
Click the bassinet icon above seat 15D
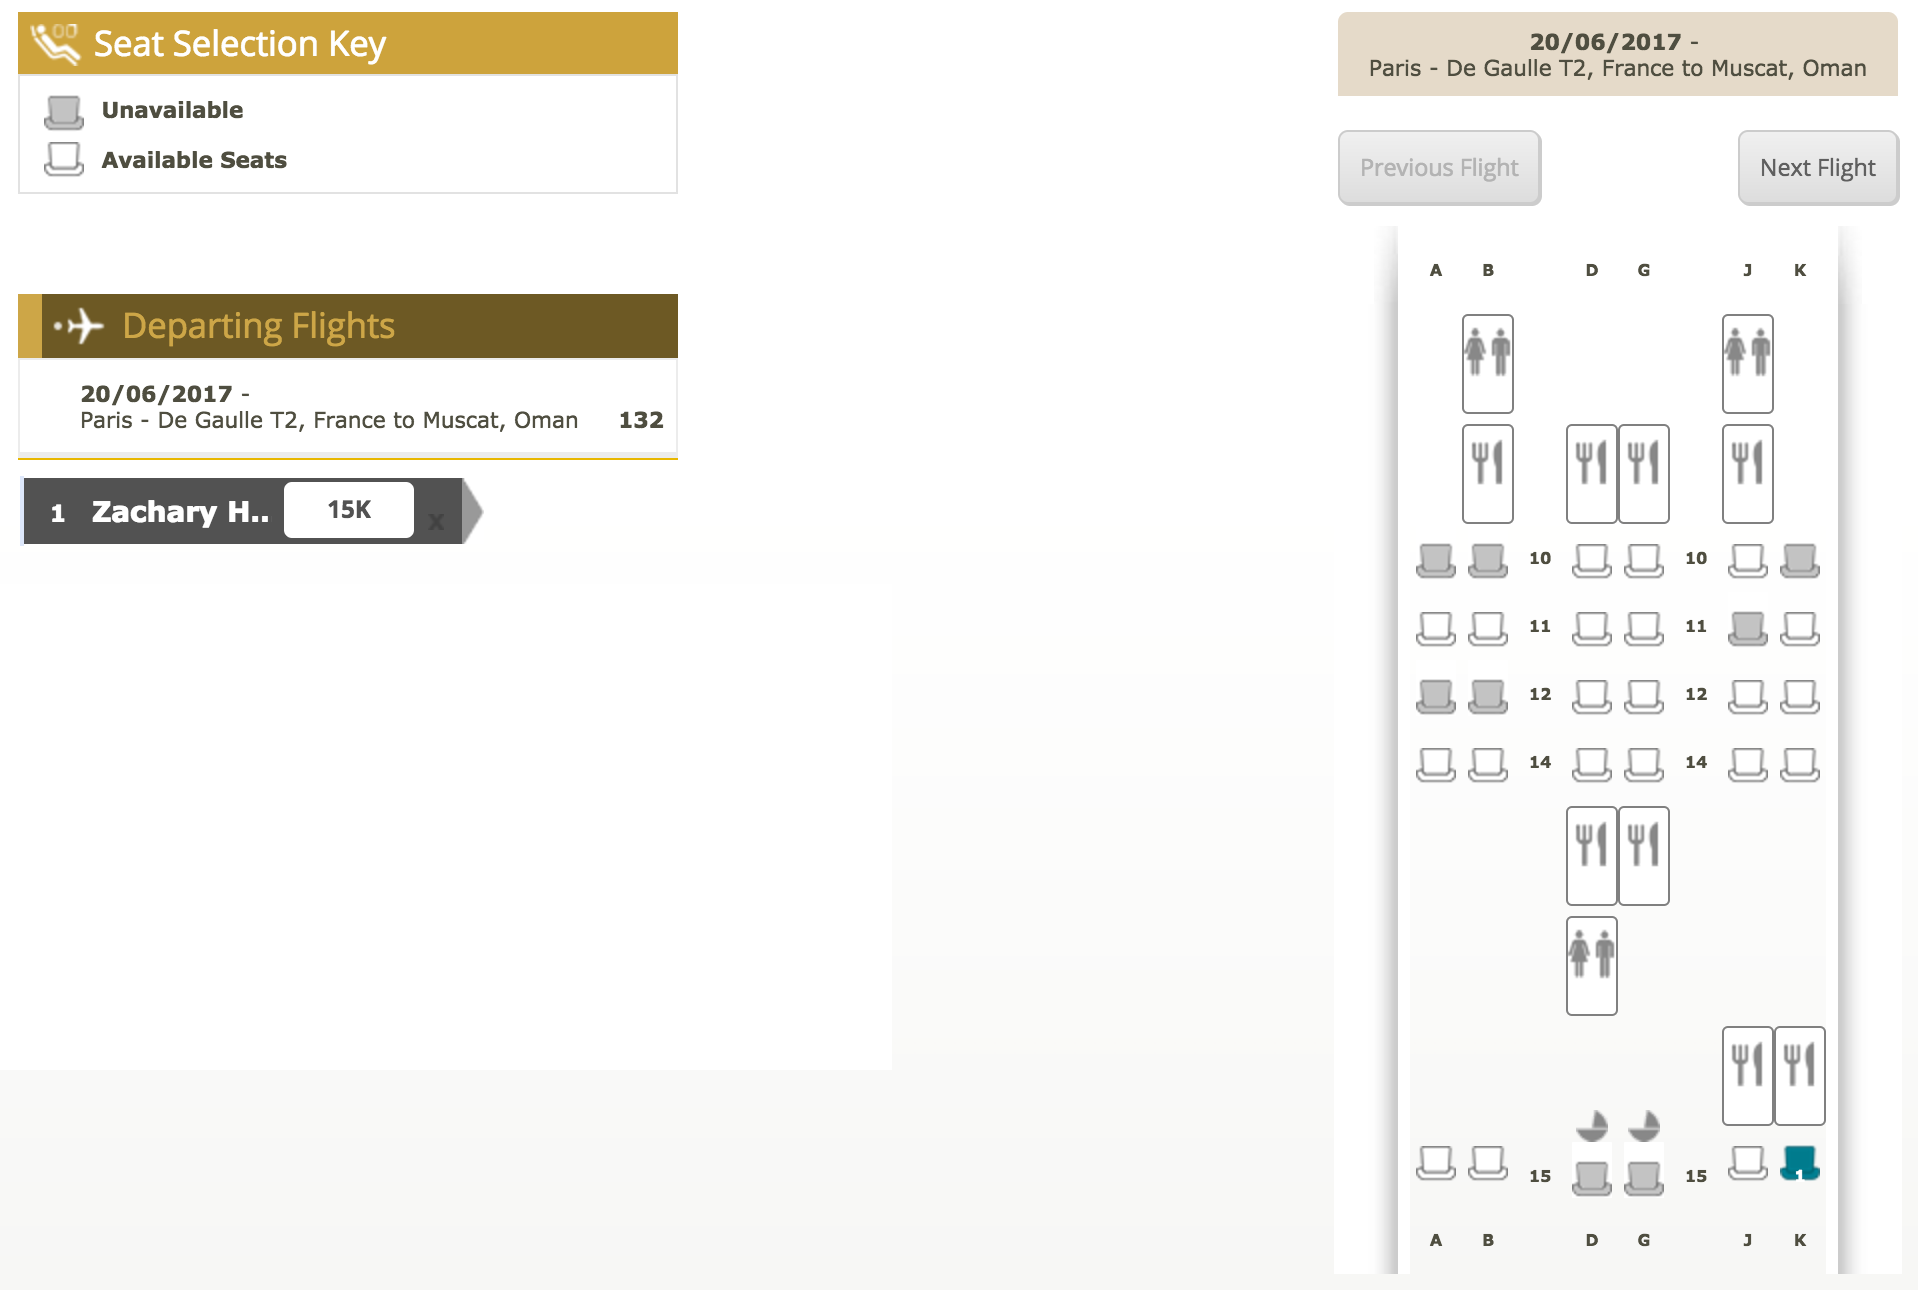[x=1591, y=1126]
